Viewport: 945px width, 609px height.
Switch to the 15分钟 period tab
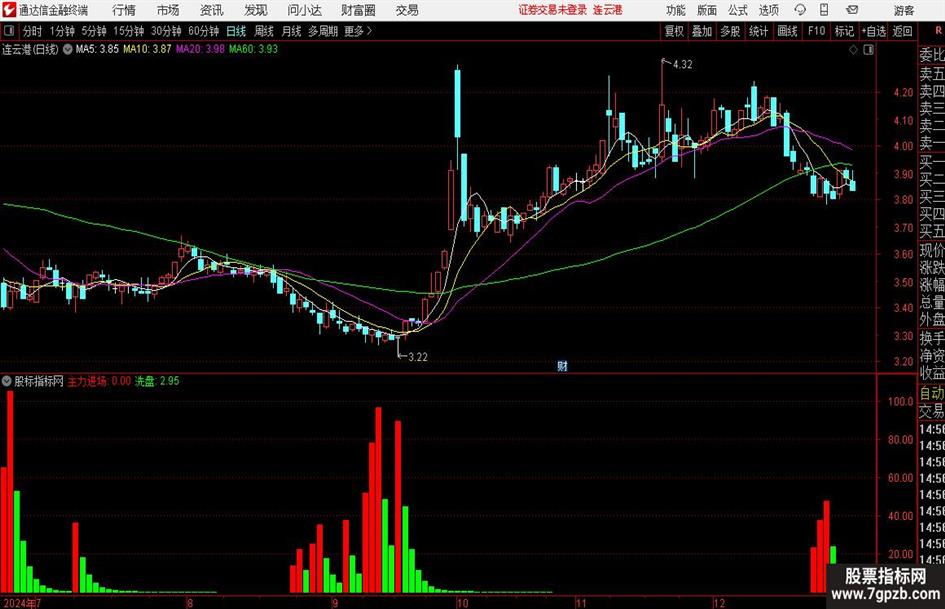[128, 31]
